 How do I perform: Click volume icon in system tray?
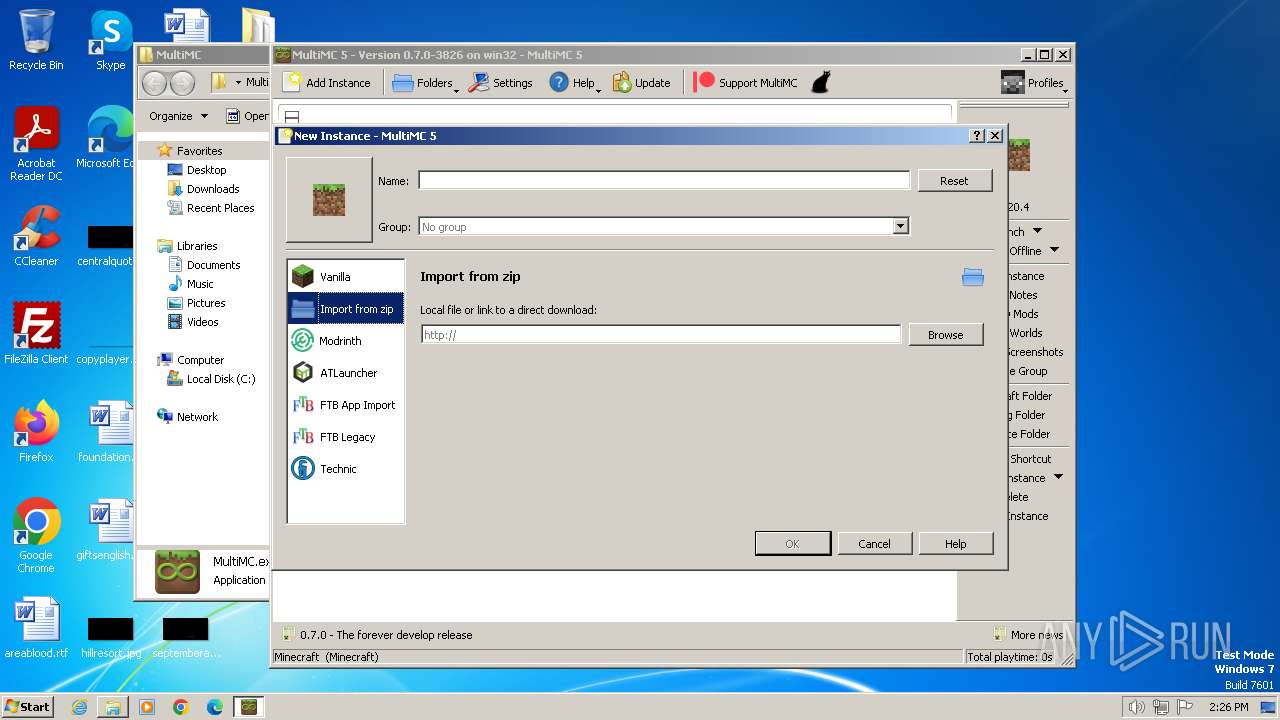tap(1136, 707)
